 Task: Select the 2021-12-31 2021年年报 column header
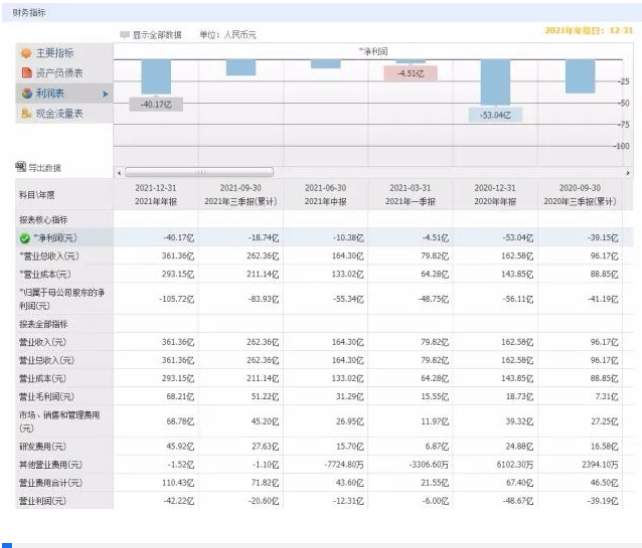(156, 194)
